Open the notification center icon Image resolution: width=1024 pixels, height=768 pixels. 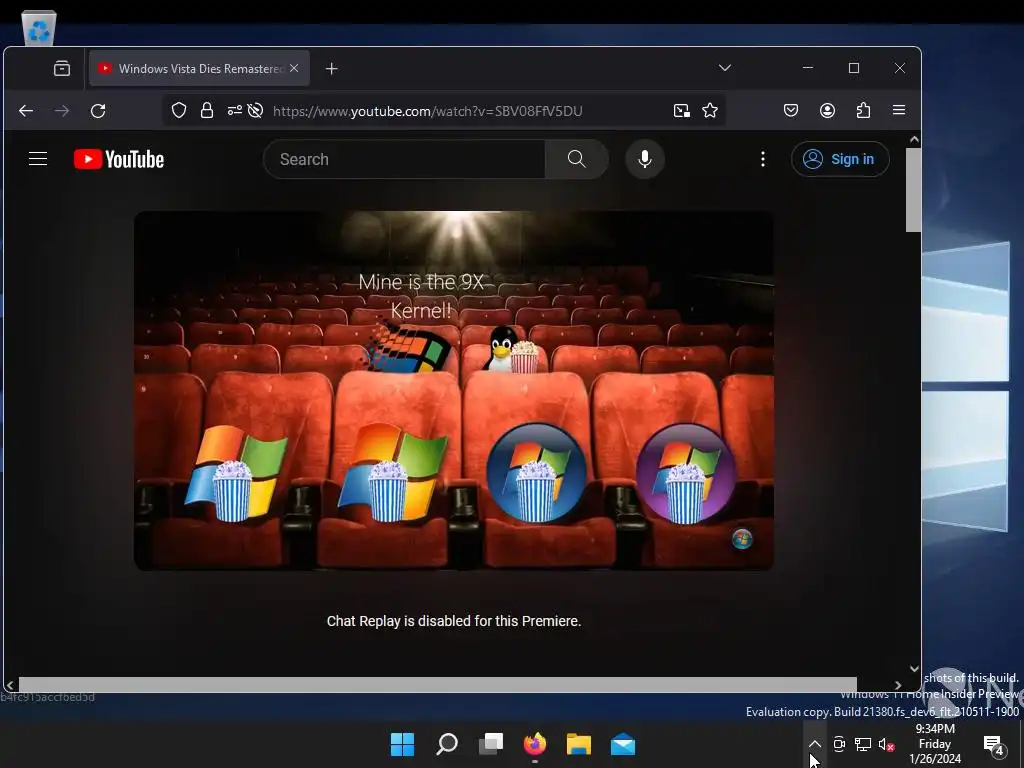pyautogui.click(x=993, y=744)
